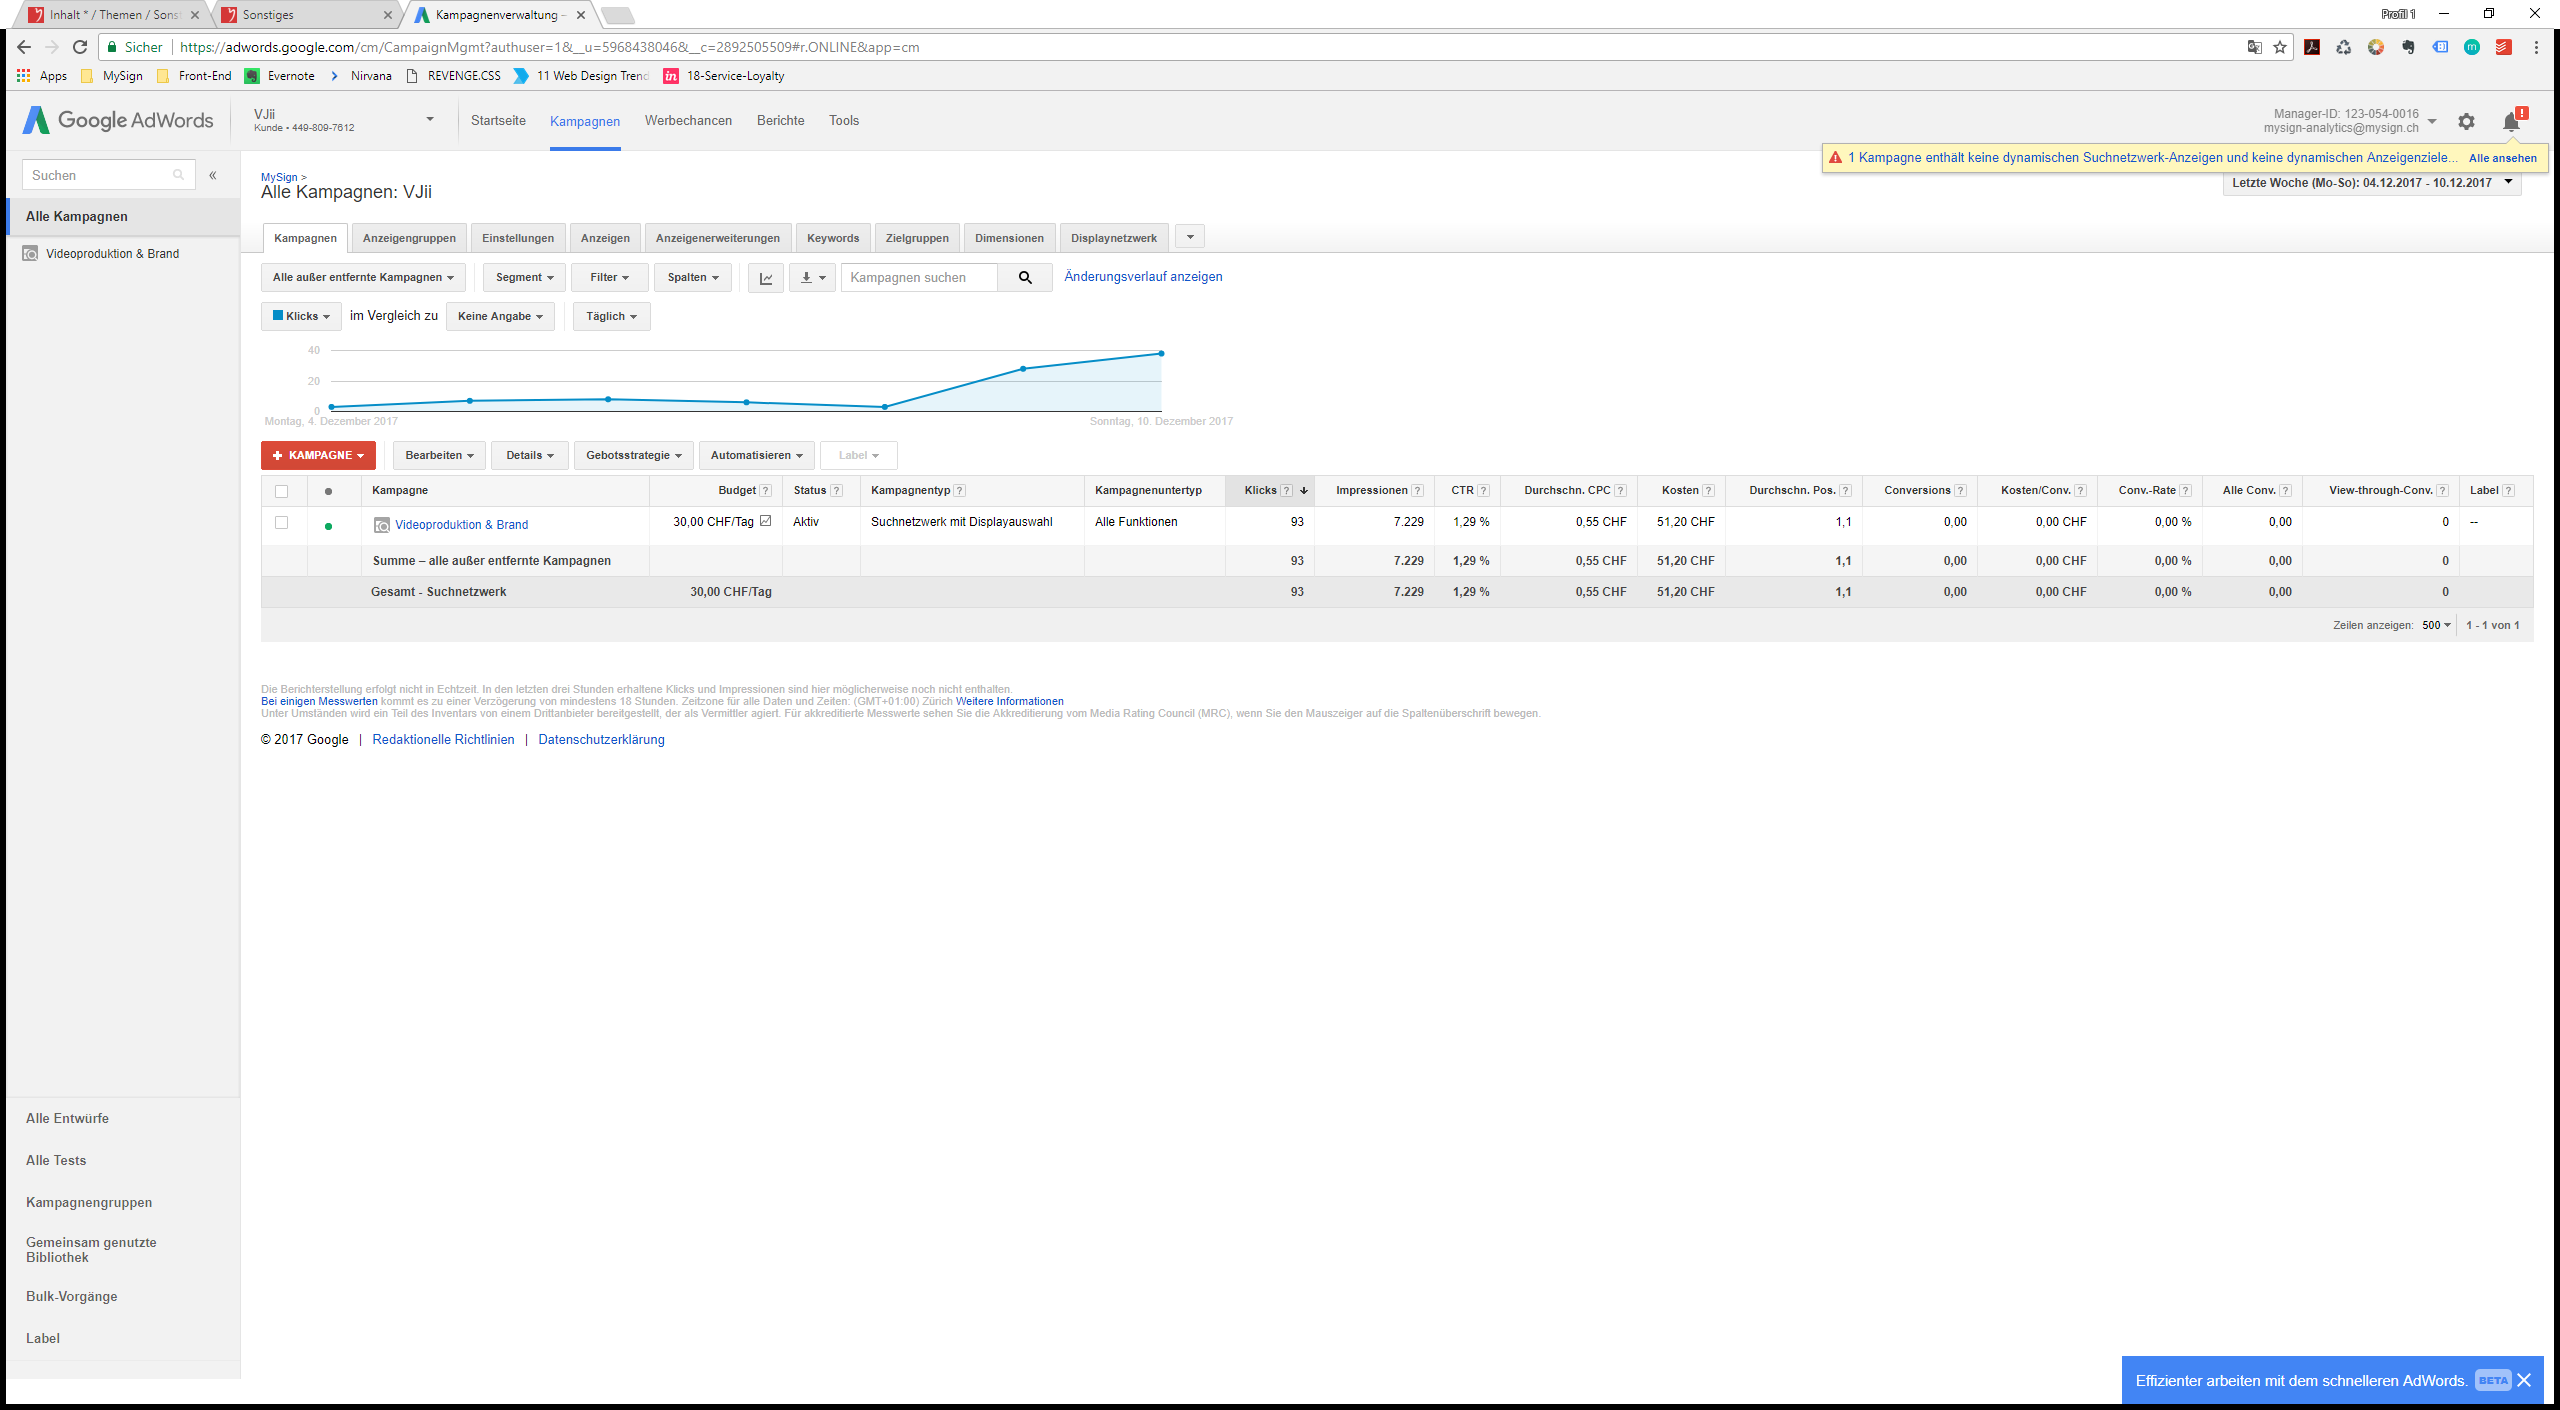Click the blue Klicks metric swatch
Viewport: 2560px width, 1410px height.
tap(278, 316)
